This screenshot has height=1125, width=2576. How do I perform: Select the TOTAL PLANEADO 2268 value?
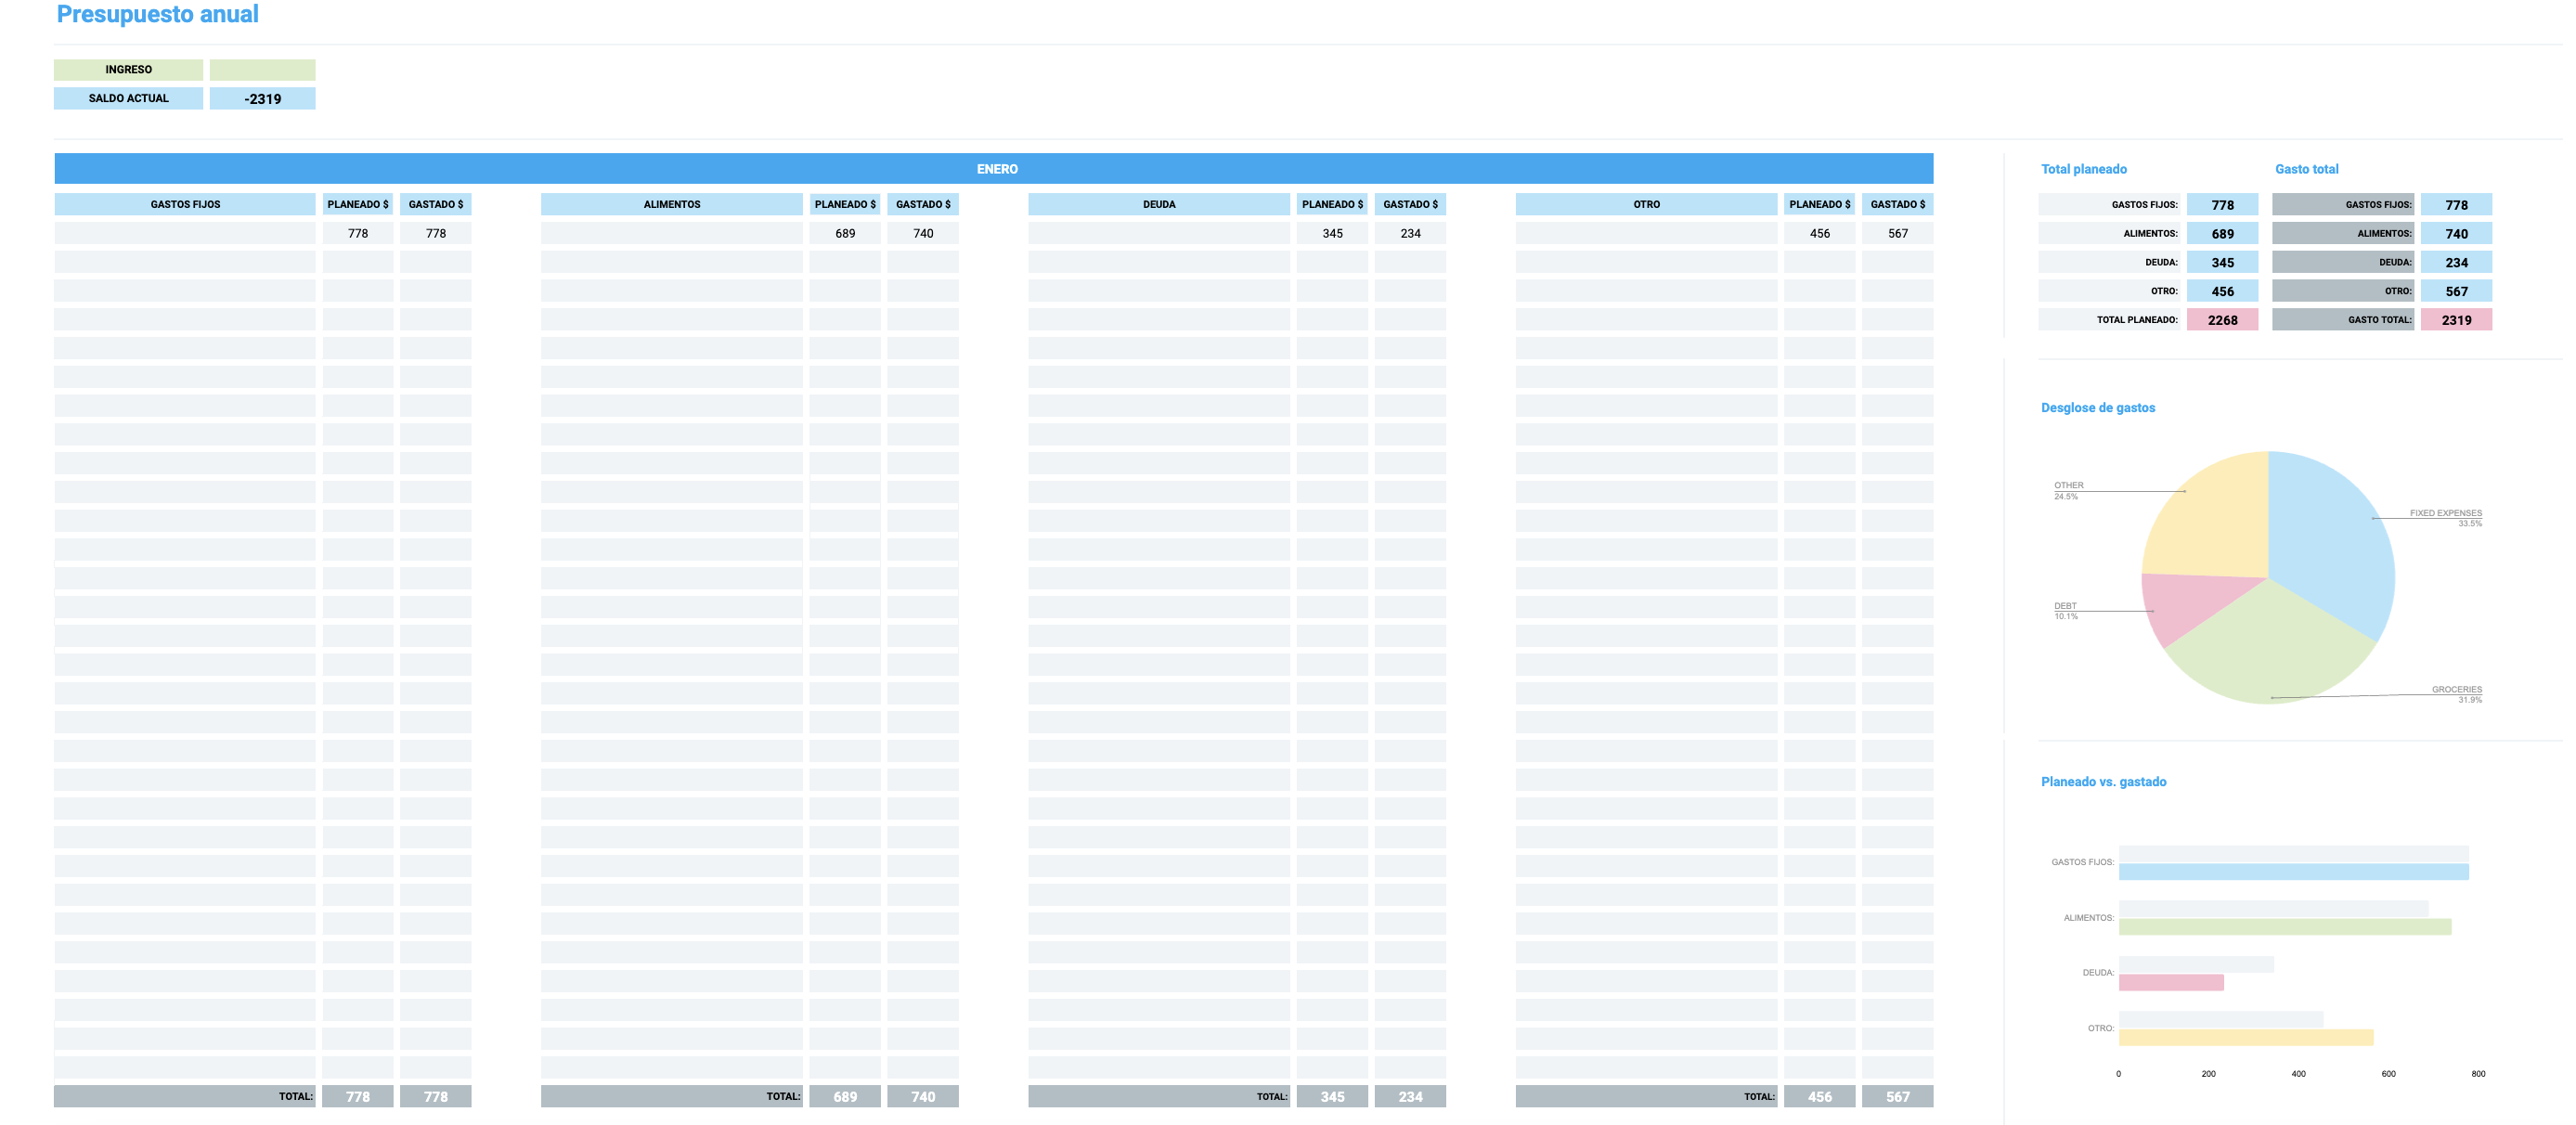[x=2222, y=320]
